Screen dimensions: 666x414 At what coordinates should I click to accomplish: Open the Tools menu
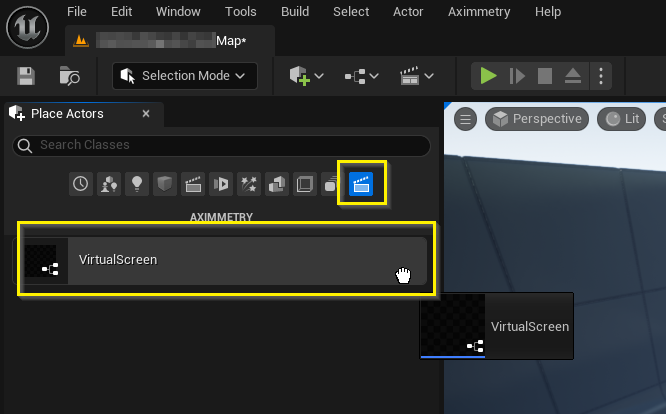point(240,12)
